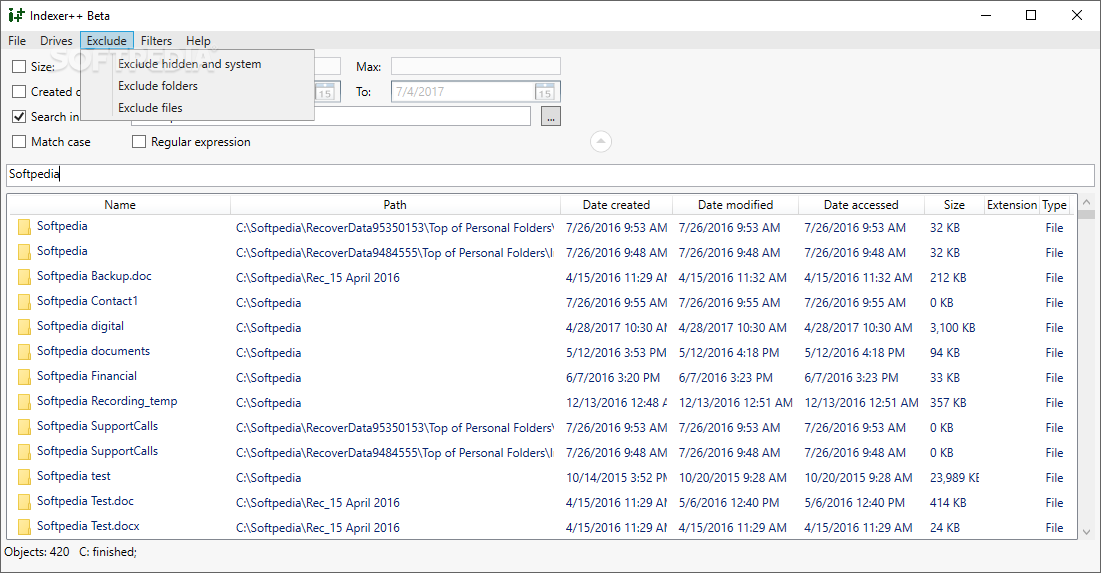
Task: Click folder icon of Softpedia Backup.doc
Action: pos(25,277)
